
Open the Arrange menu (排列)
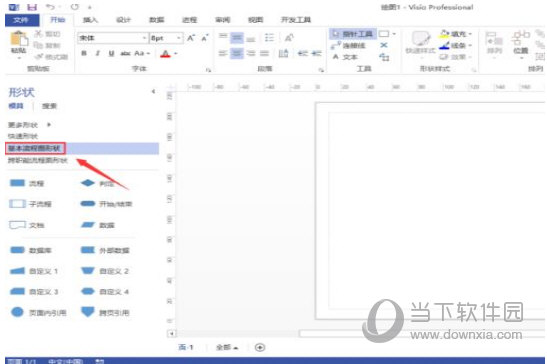494,43
